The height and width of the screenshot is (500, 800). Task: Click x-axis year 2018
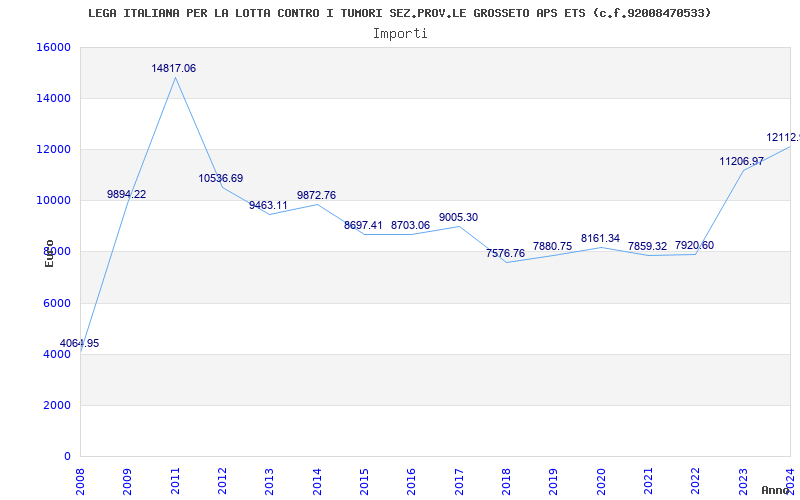tap(506, 482)
